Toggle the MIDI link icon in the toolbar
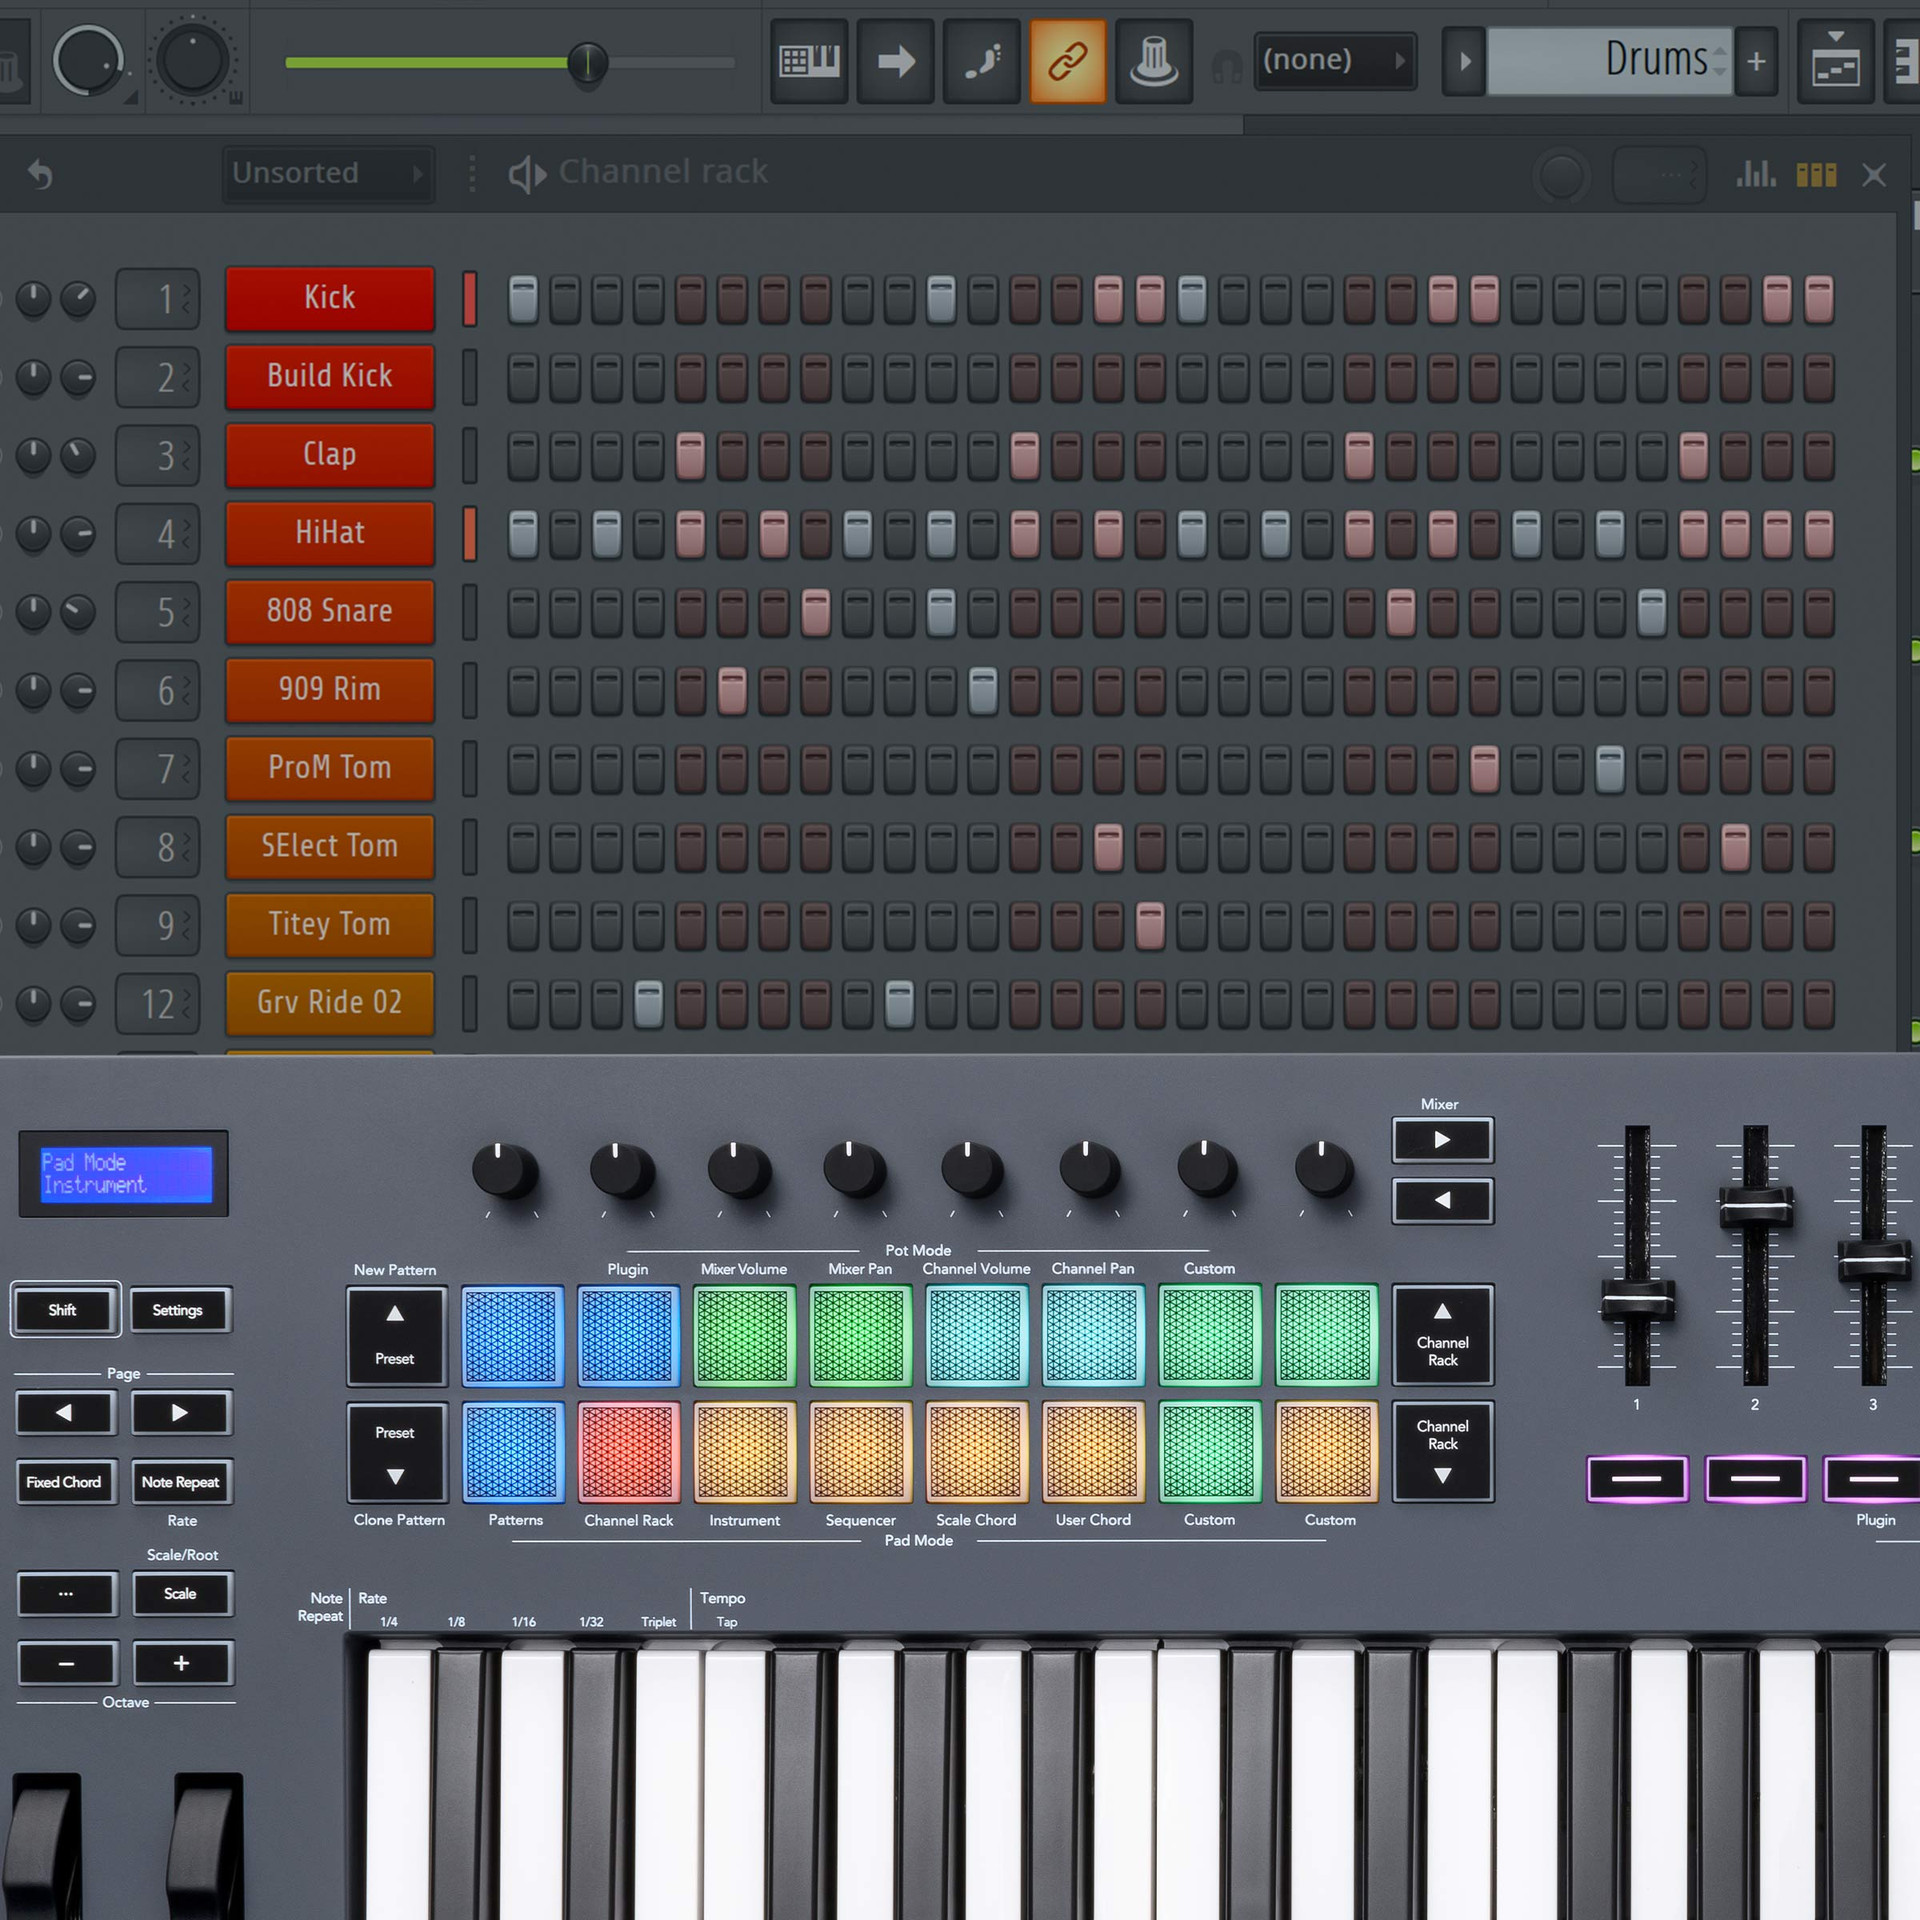 pyautogui.click(x=1067, y=61)
